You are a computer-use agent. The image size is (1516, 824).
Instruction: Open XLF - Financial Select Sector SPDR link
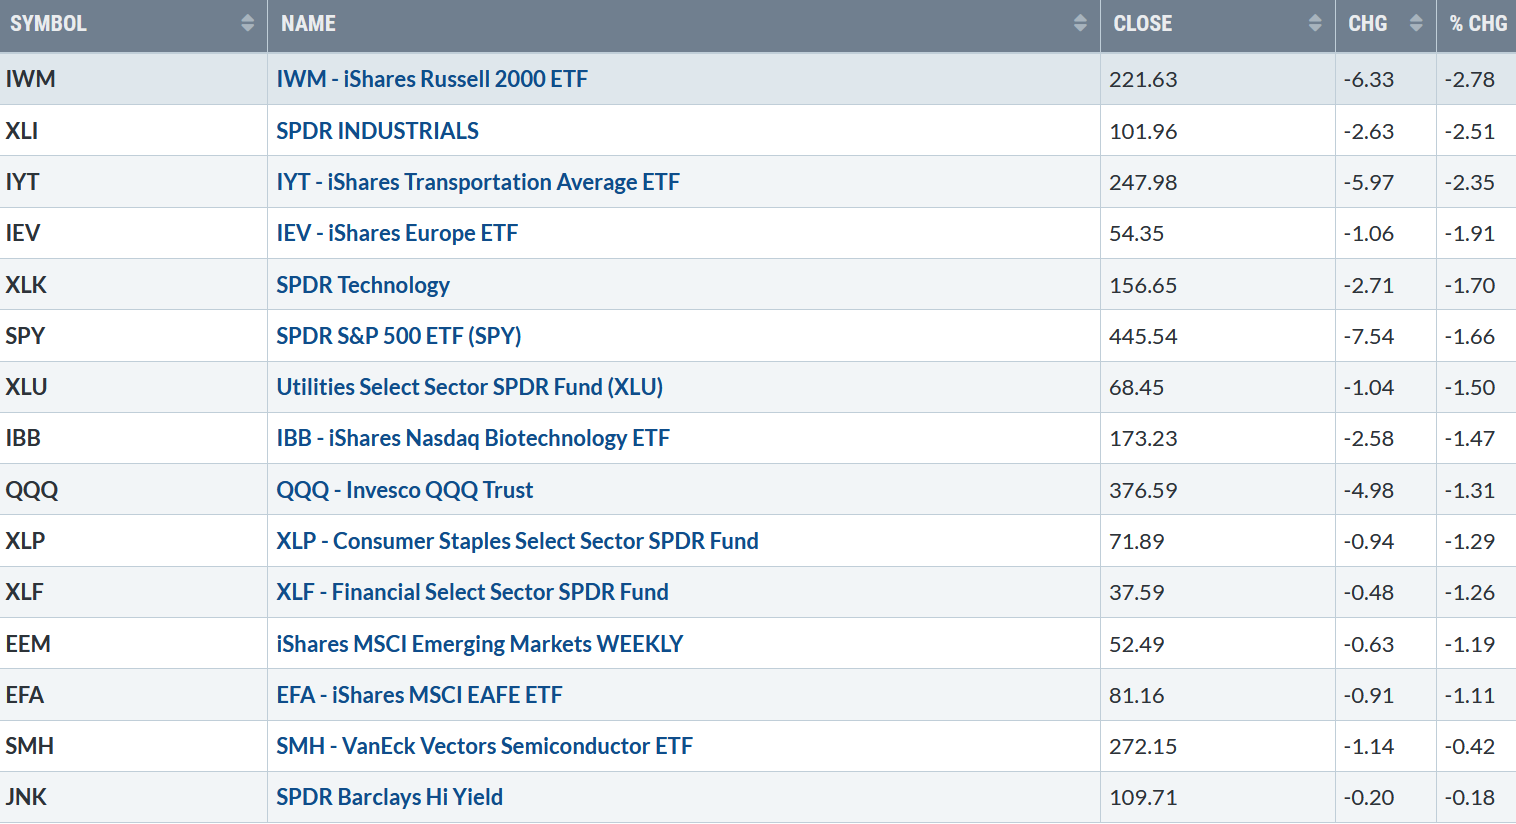coord(472,592)
